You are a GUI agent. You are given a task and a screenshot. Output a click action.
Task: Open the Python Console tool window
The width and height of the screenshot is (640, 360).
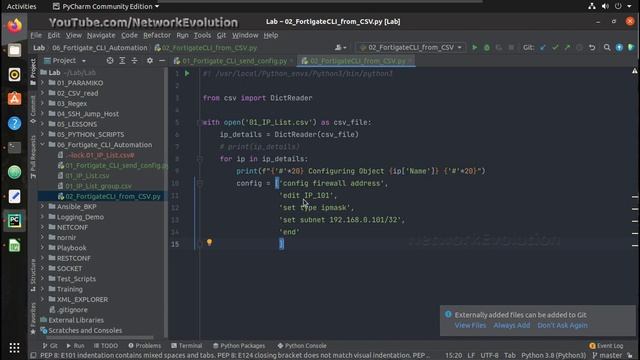click(302, 346)
